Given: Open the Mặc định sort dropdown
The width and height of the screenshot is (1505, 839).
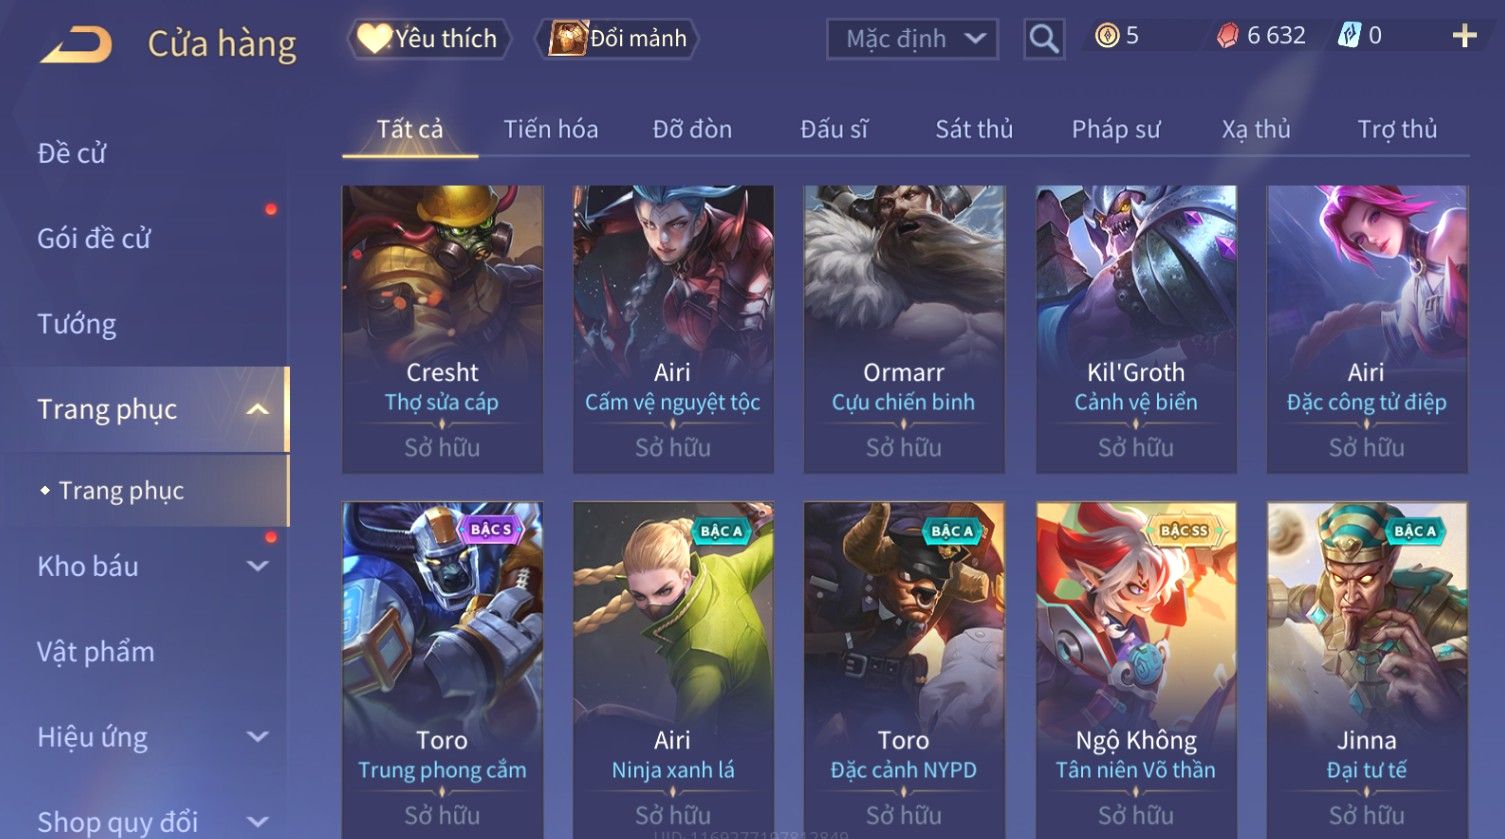Looking at the screenshot, I should (912, 39).
